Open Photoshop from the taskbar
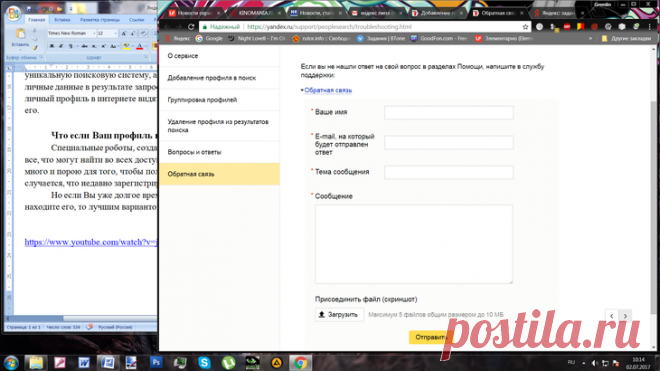The width and height of the screenshot is (660, 371). 156,362
